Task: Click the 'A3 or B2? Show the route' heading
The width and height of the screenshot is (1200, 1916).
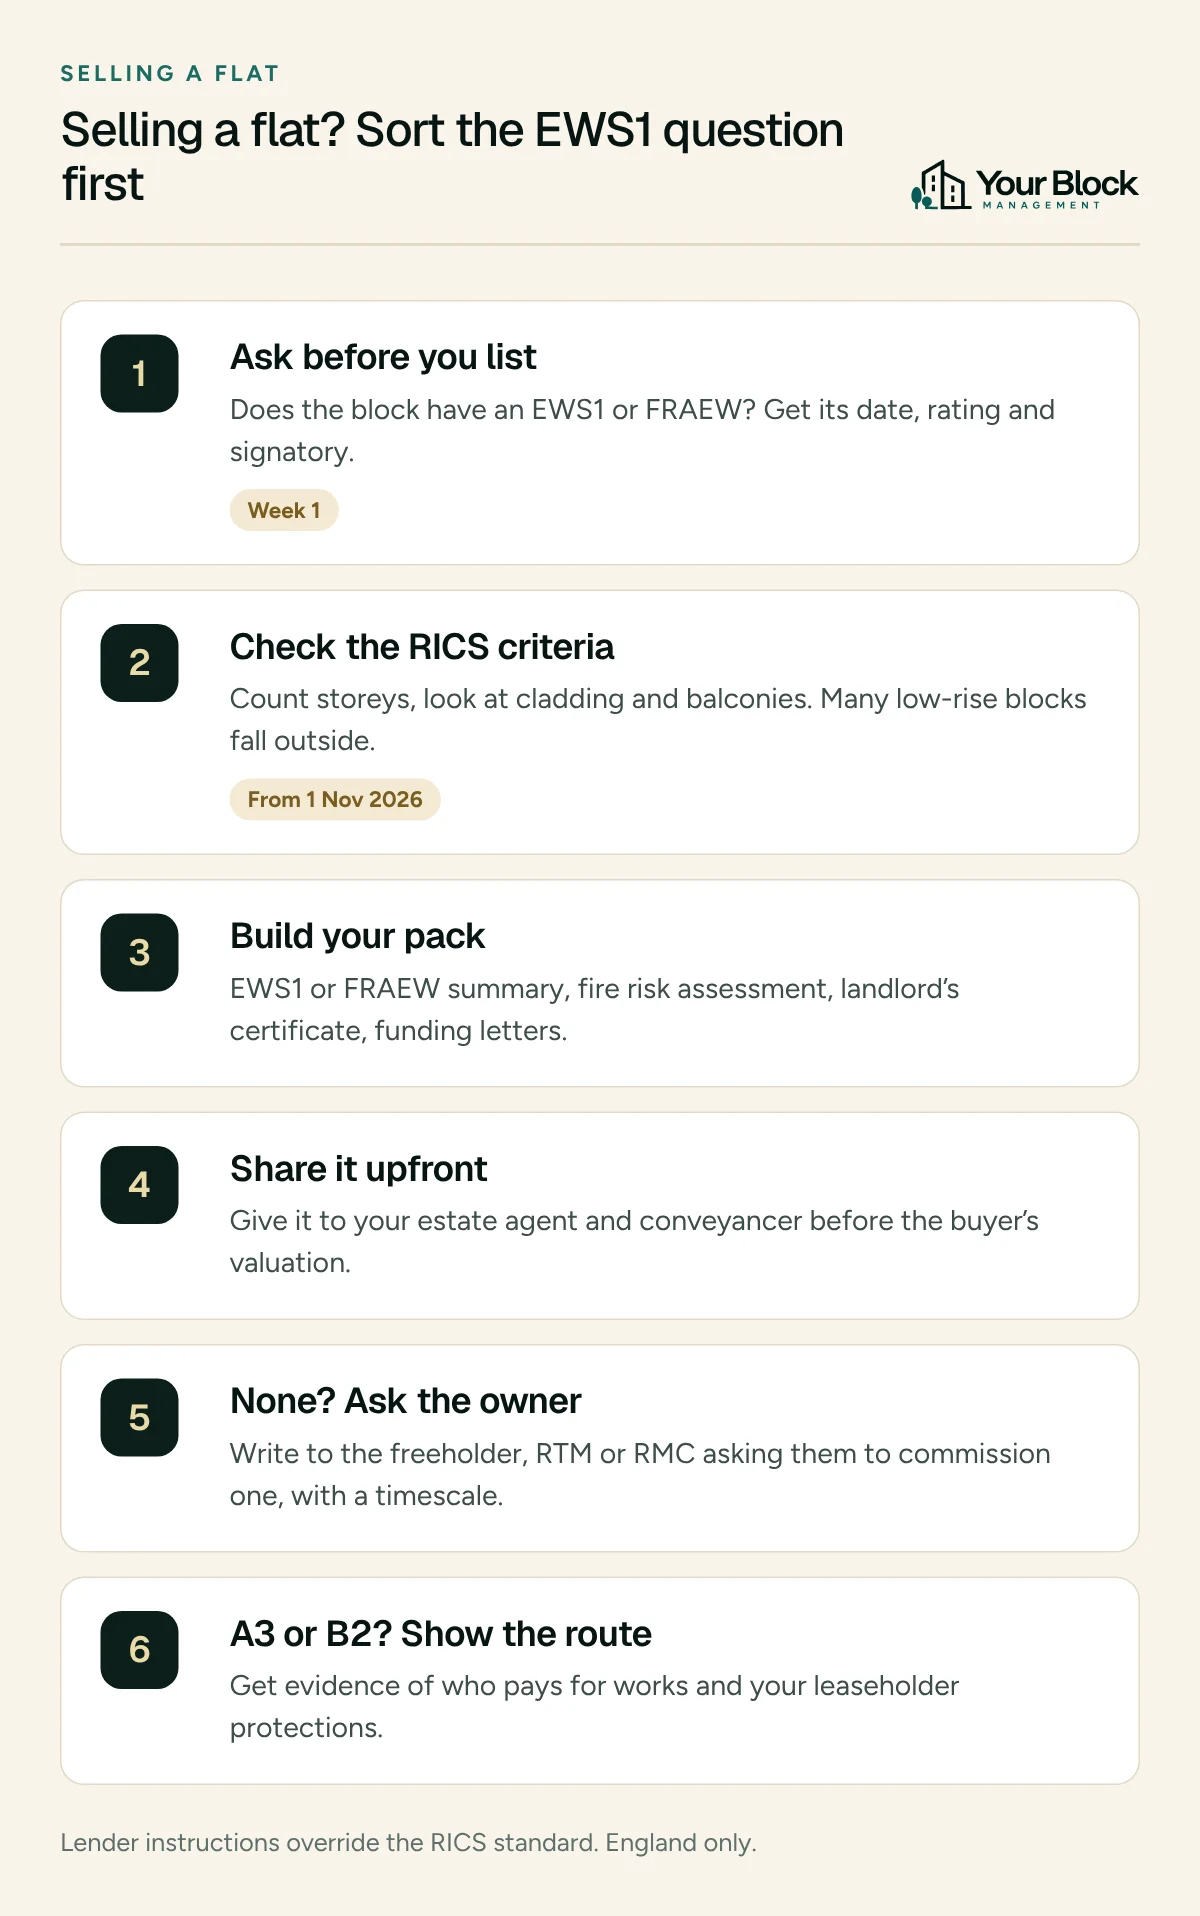Action: (441, 1634)
